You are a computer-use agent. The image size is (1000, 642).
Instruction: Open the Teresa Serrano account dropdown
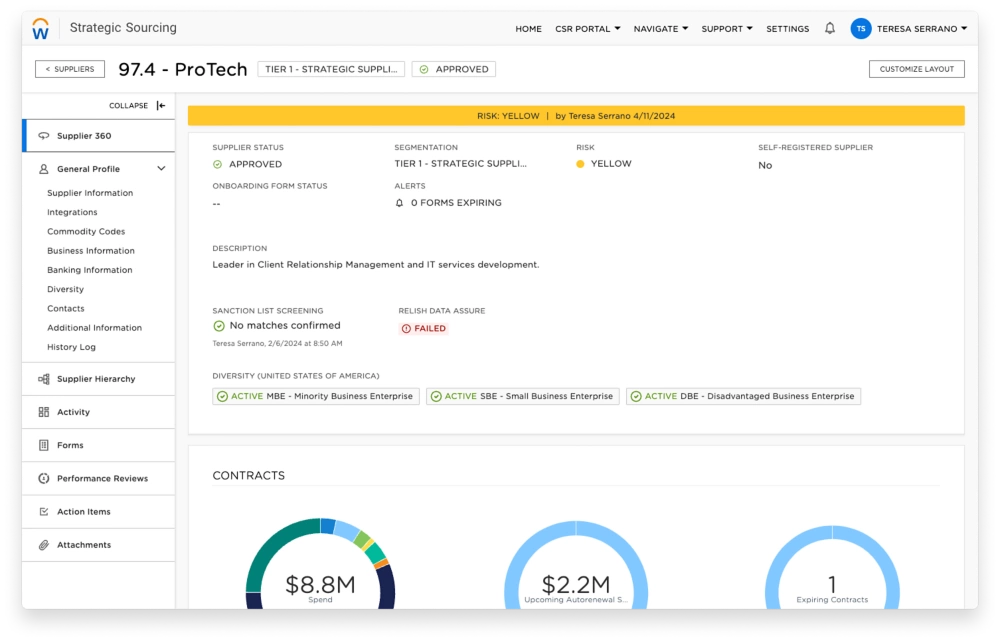click(x=921, y=29)
